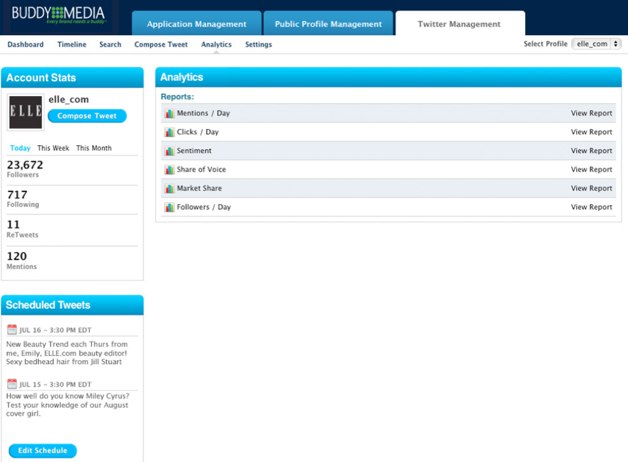Click the calendar icon for JUL 15 tweet
628x462 pixels.
pyautogui.click(x=12, y=384)
